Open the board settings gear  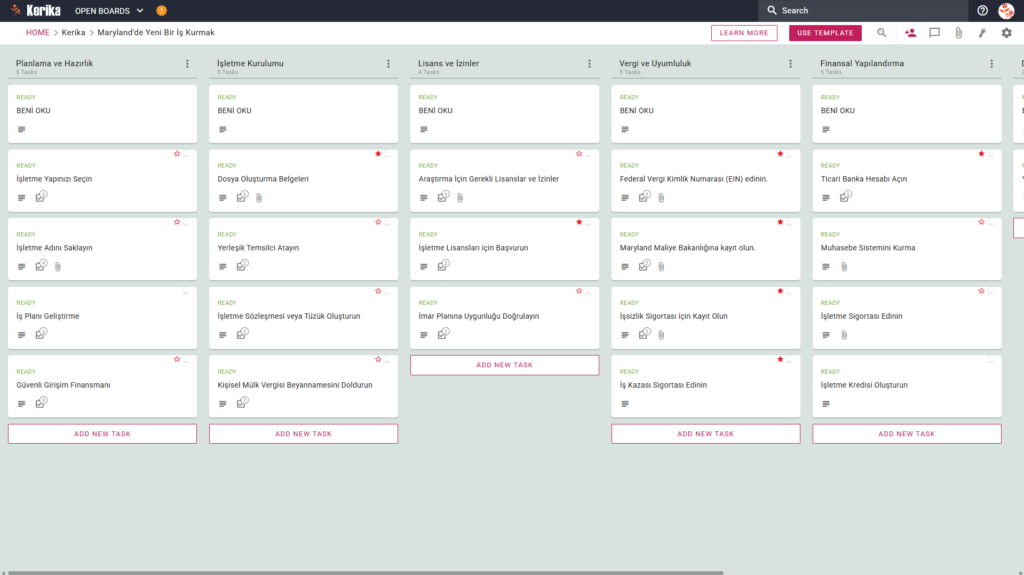coord(1006,33)
